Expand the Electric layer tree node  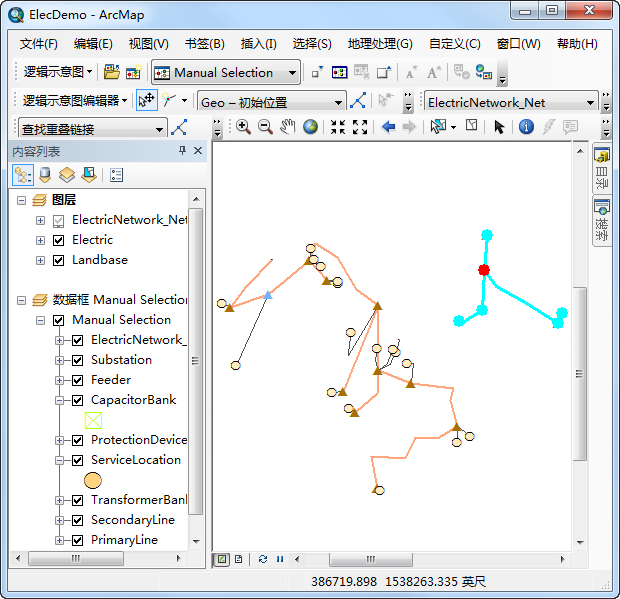click(40, 240)
